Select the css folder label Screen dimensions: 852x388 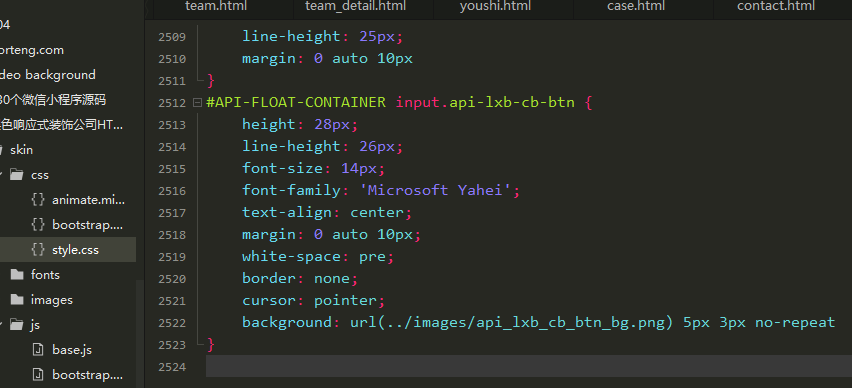(x=40, y=175)
